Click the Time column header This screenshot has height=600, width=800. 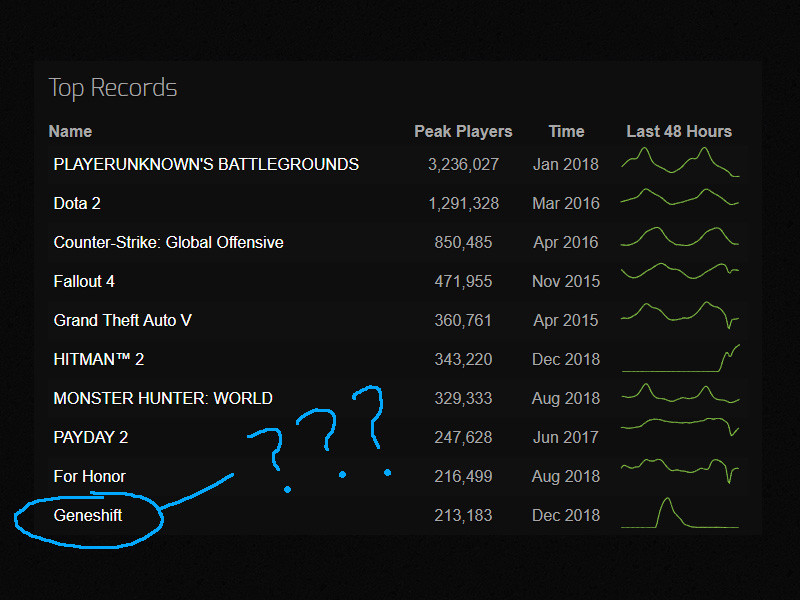click(566, 131)
